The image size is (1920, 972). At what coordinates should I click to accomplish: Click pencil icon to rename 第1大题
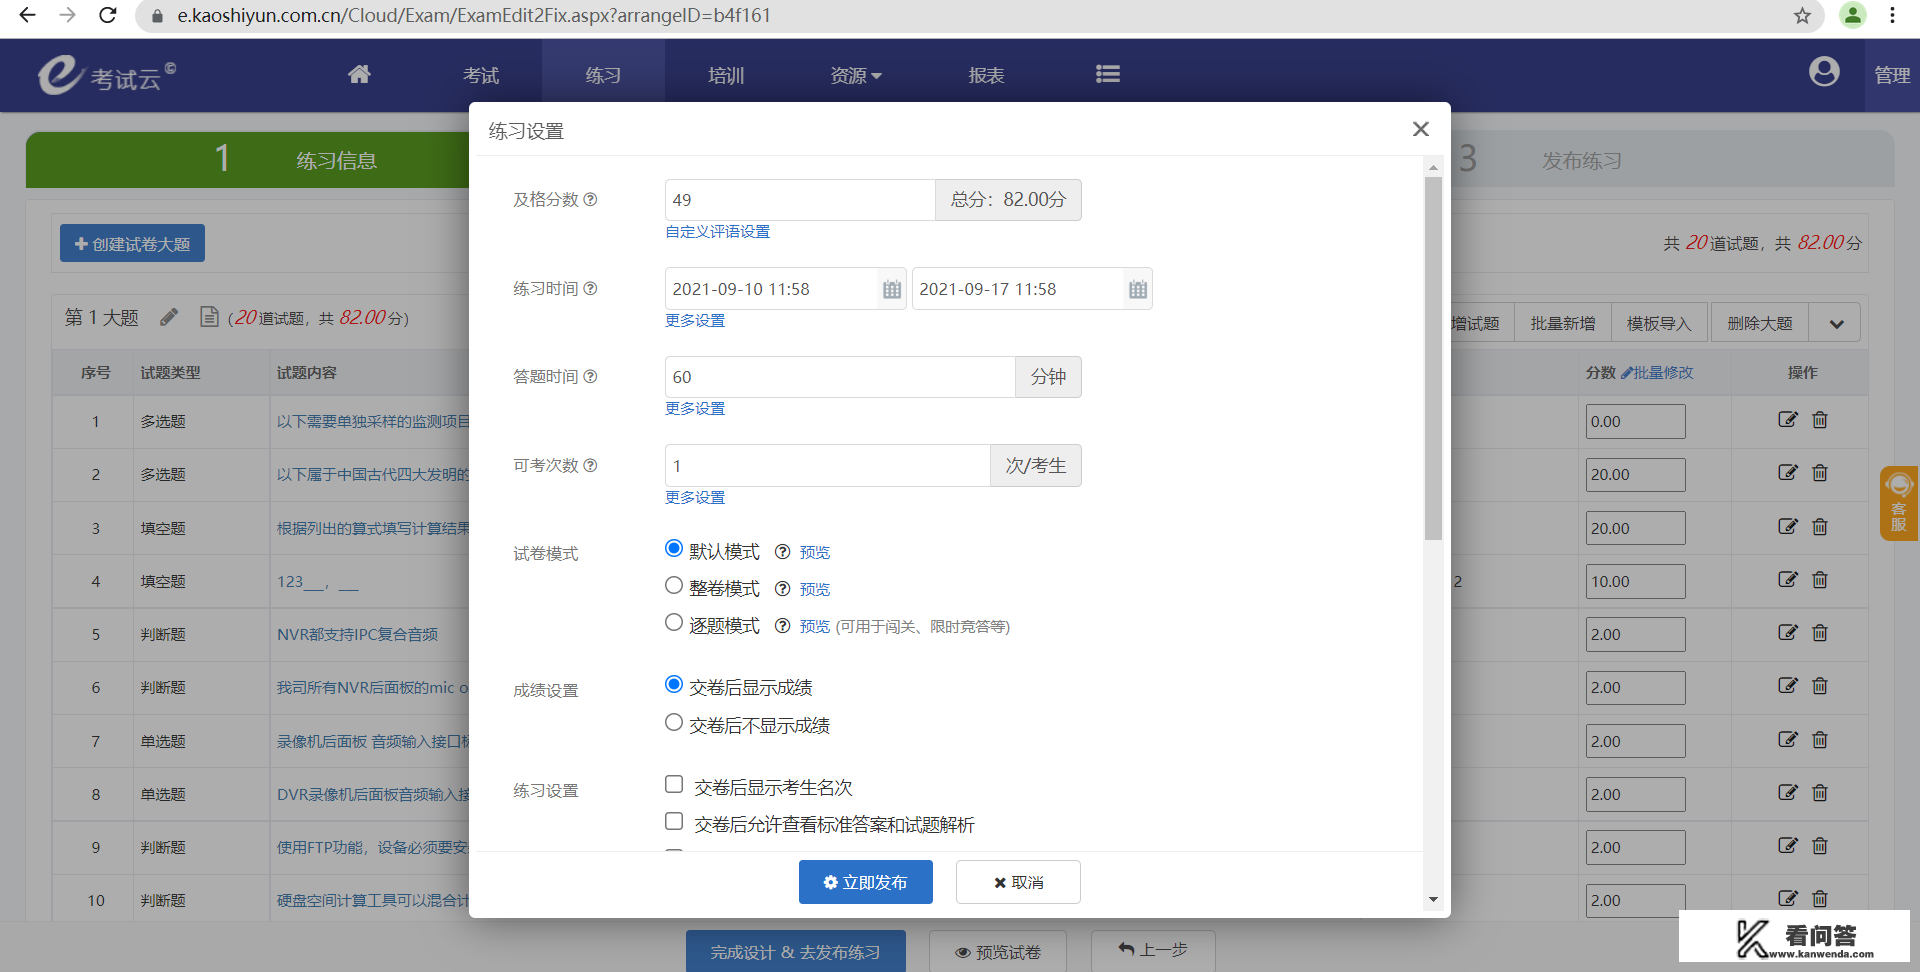(169, 317)
